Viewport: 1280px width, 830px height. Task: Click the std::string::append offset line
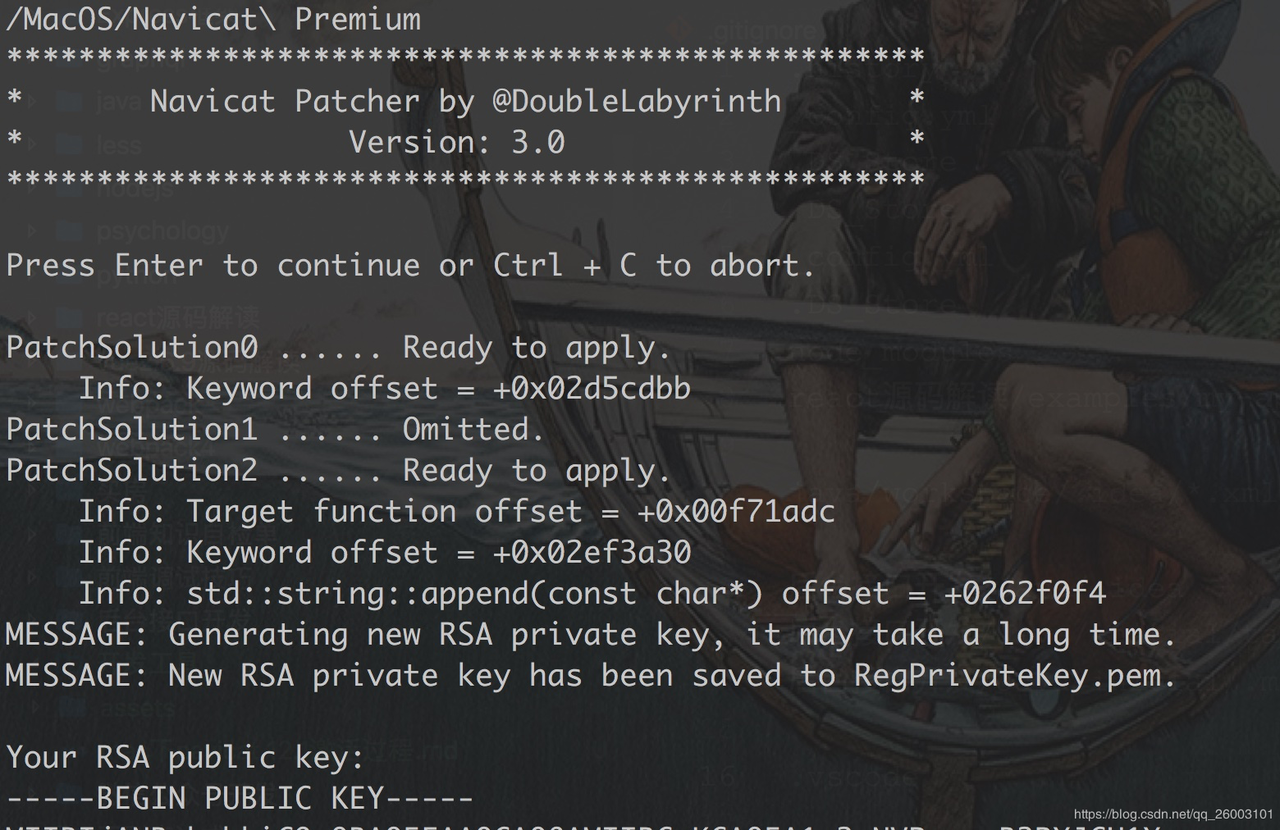pos(592,594)
